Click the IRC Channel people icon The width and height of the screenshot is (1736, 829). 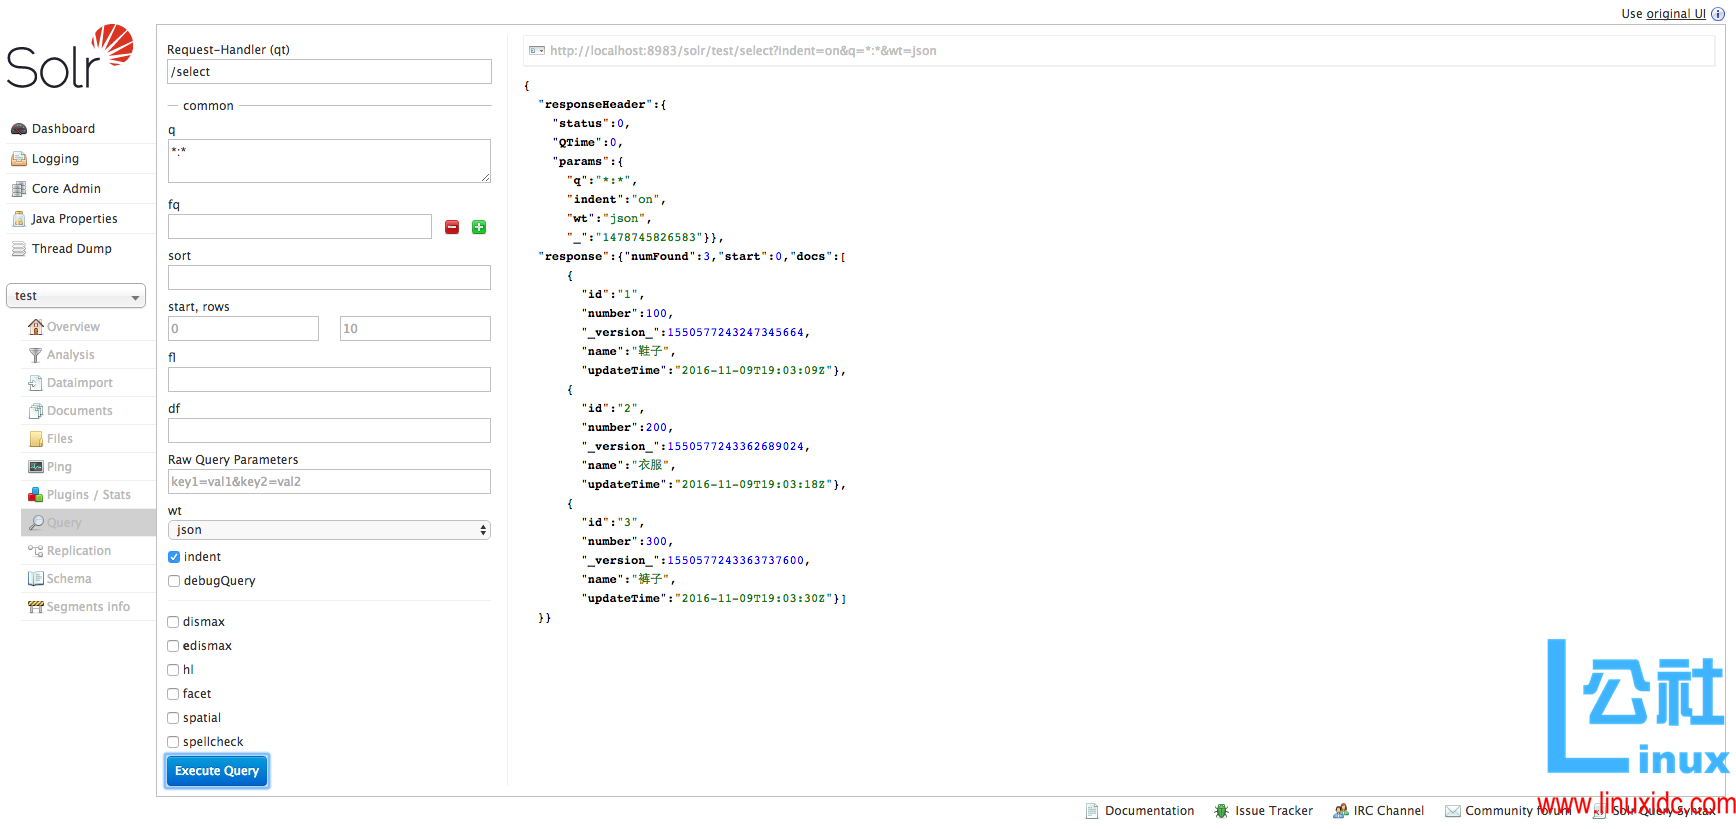(x=1341, y=811)
